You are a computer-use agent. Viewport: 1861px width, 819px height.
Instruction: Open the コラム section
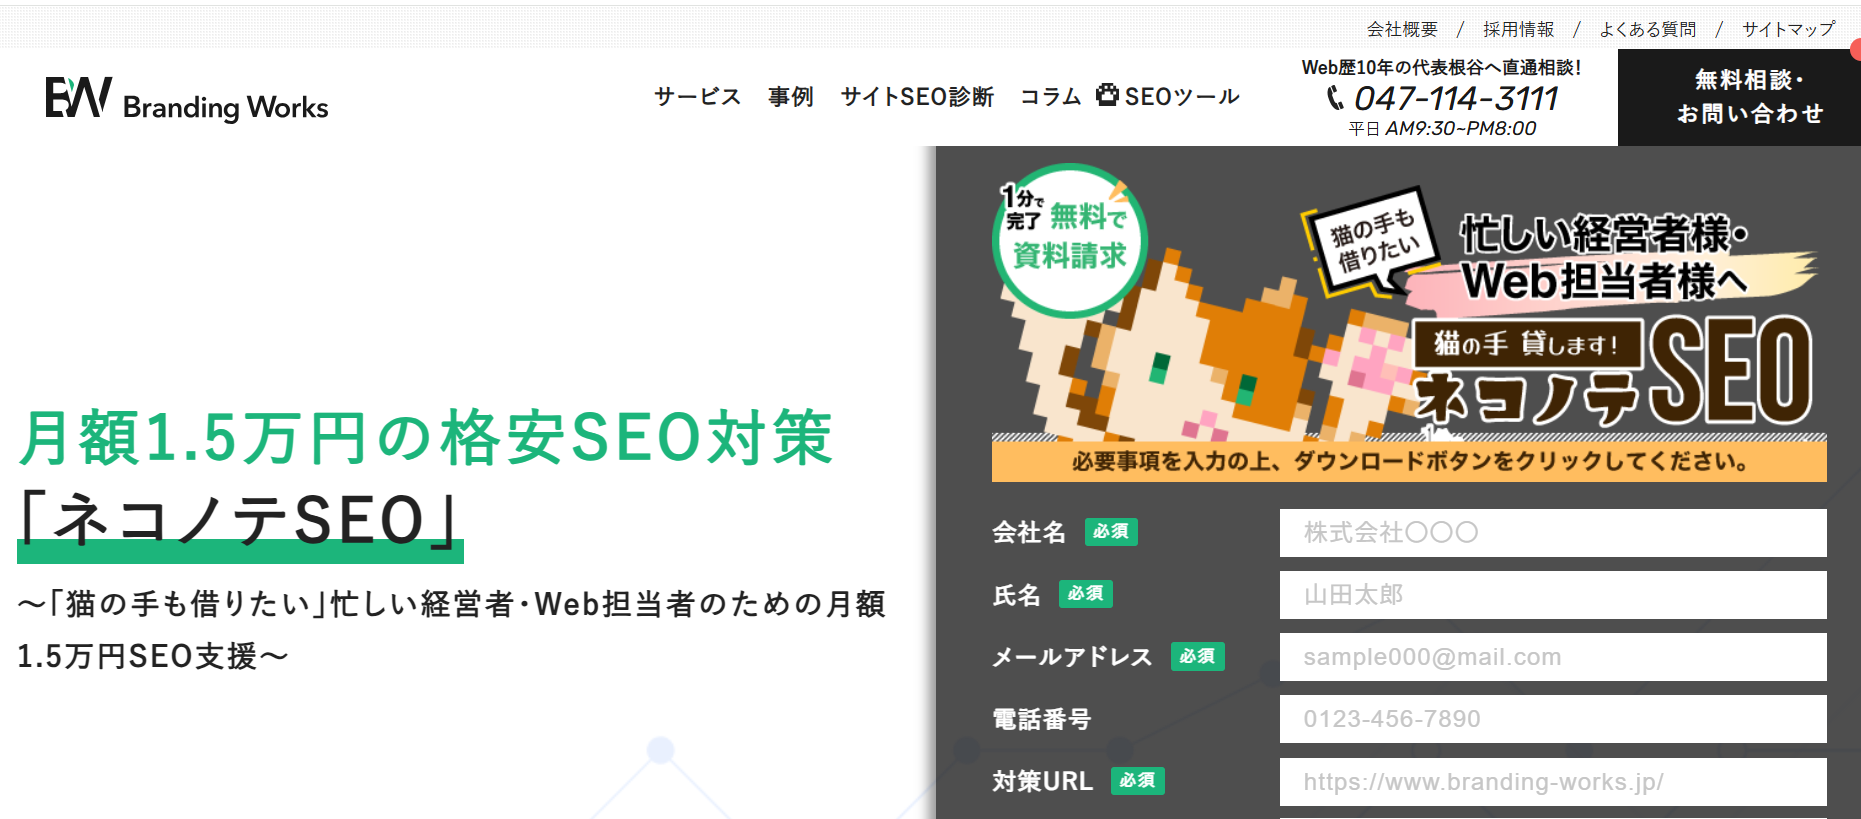coord(1050,97)
